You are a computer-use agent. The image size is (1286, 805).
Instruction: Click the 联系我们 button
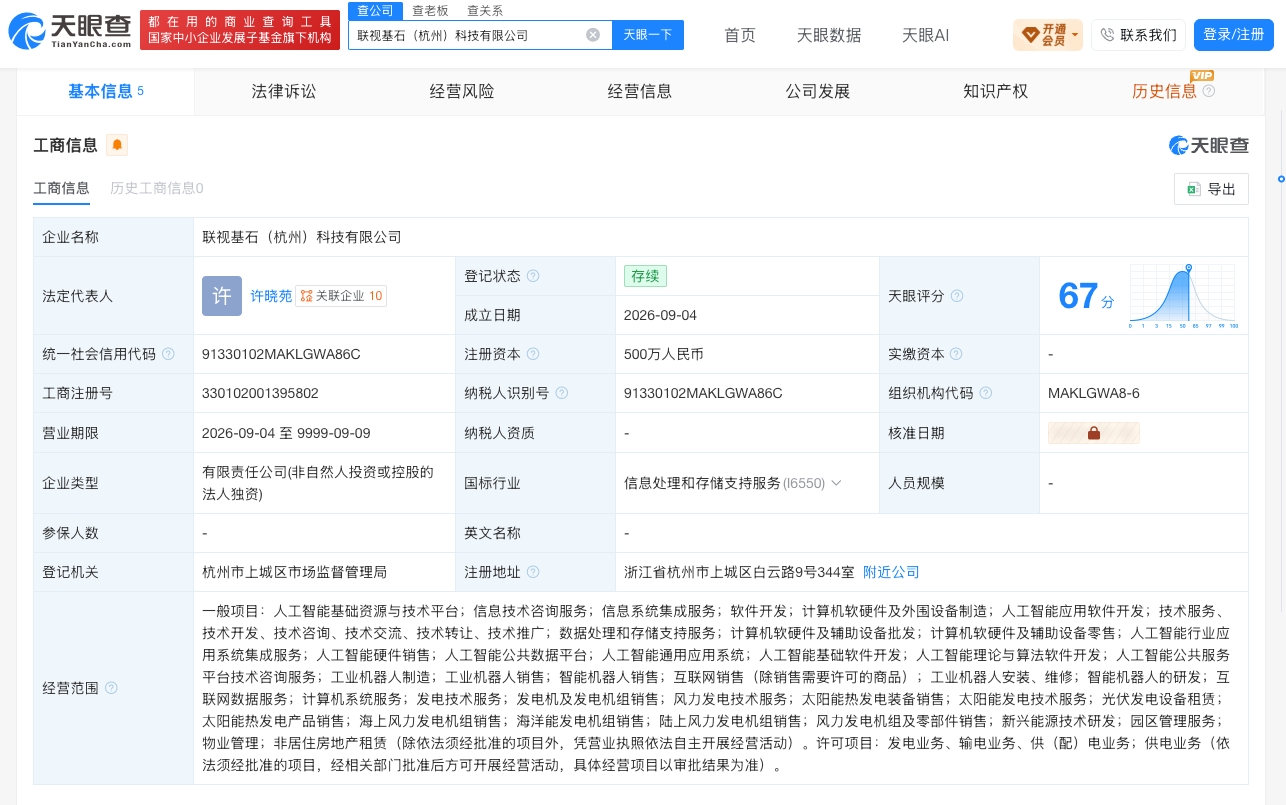click(x=1139, y=35)
